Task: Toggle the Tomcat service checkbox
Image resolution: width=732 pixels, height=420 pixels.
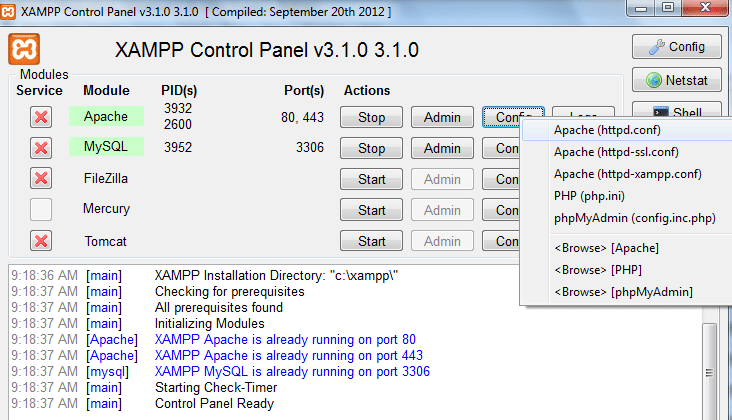Action: 41,241
